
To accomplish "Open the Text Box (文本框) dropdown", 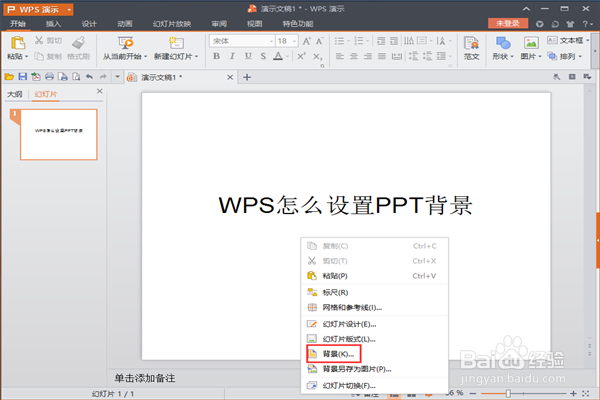I will pyautogui.click(x=568, y=40).
